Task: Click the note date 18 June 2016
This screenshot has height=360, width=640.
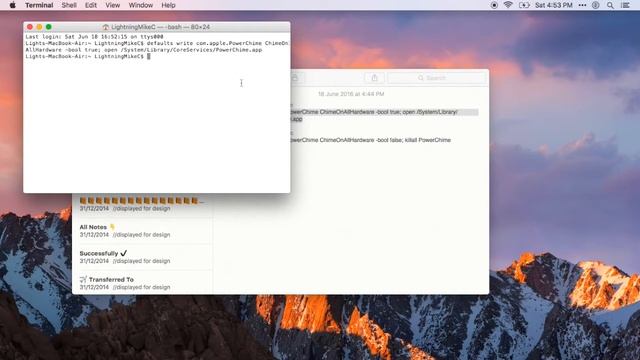Action: click(351, 94)
